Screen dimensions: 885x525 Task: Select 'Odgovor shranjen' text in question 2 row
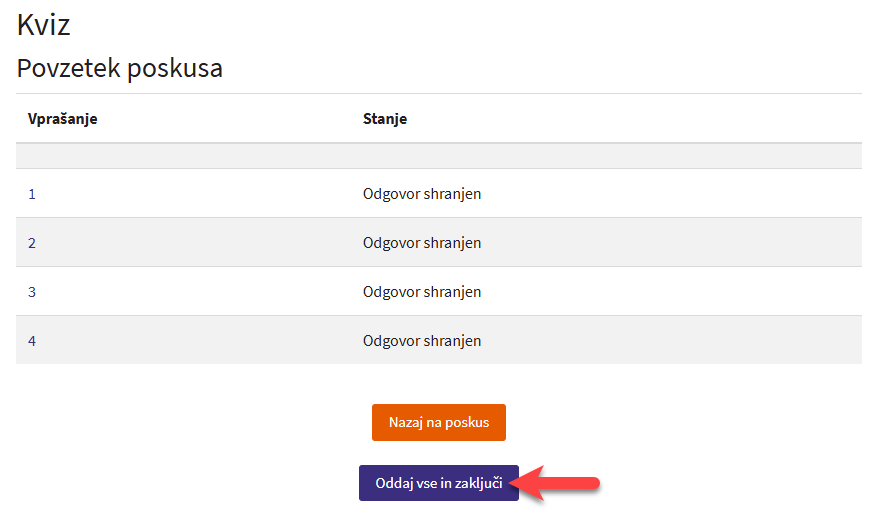(421, 243)
